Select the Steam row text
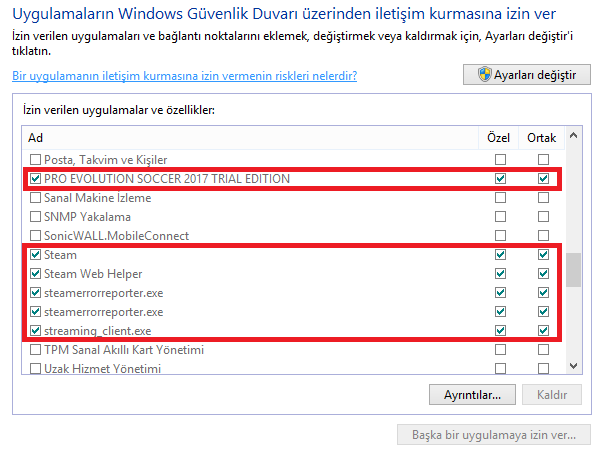Viewport: 606px width, 459px height. 60,255
